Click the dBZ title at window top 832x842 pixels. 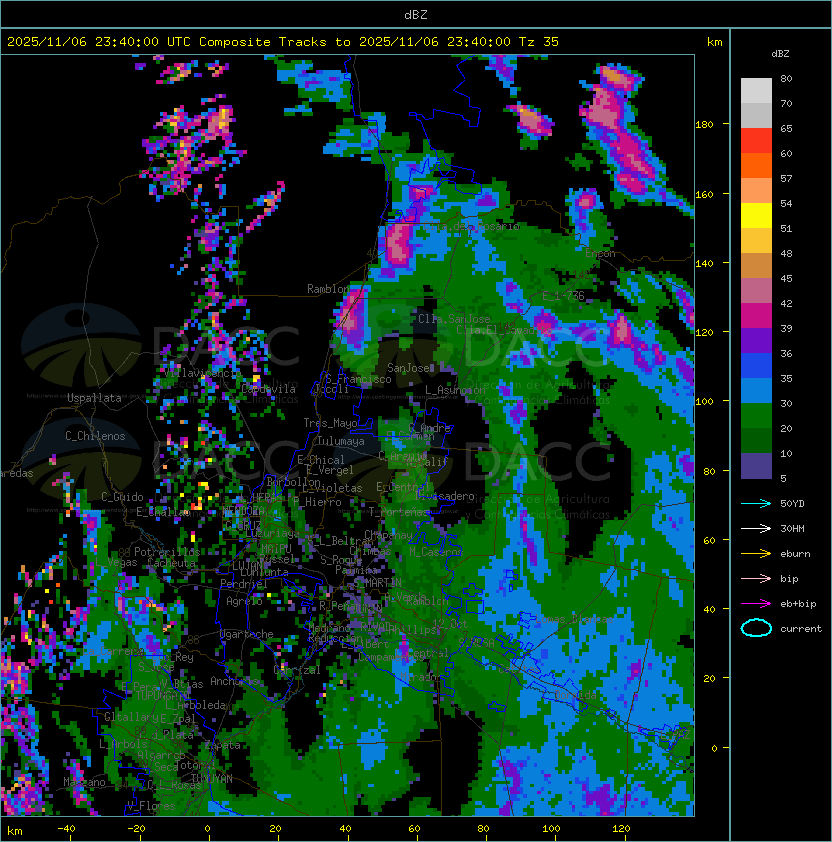click(416, 14)
